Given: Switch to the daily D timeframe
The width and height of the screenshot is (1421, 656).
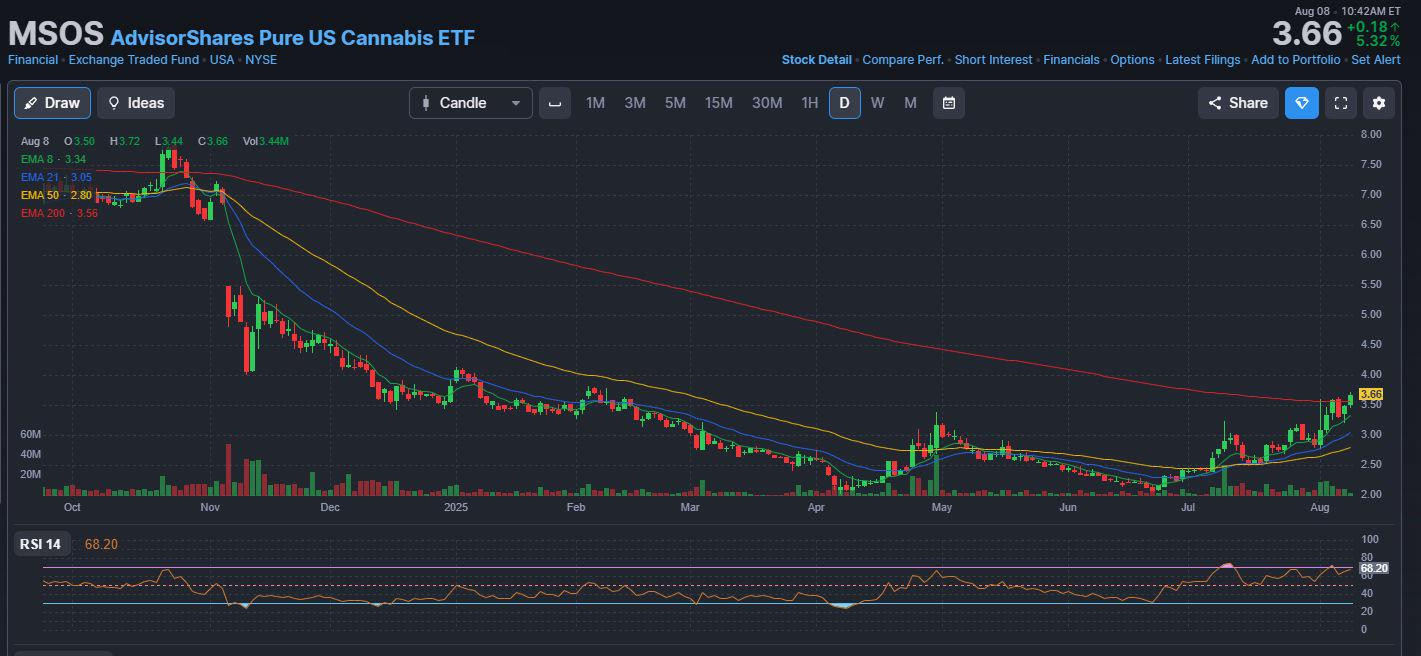Looking at the screenshot, I should [x=845, y=103].
